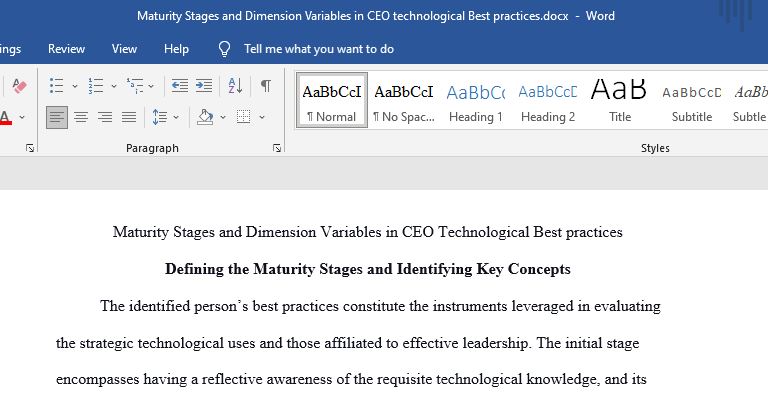Apply the Title style
Screen dimensions: 768x397
pos(620,102)
